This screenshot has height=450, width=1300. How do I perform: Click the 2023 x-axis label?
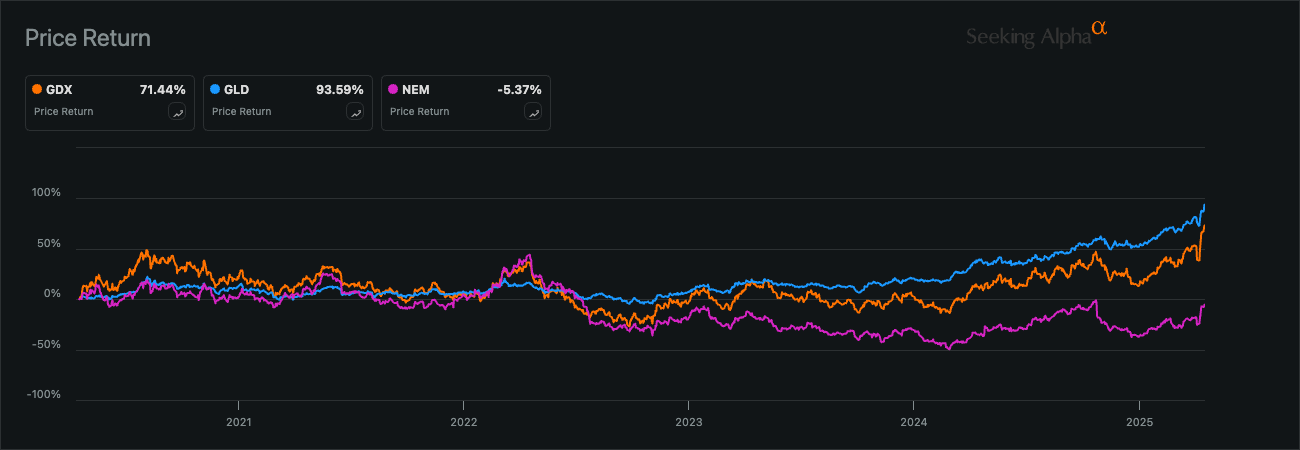click(688, 423)
